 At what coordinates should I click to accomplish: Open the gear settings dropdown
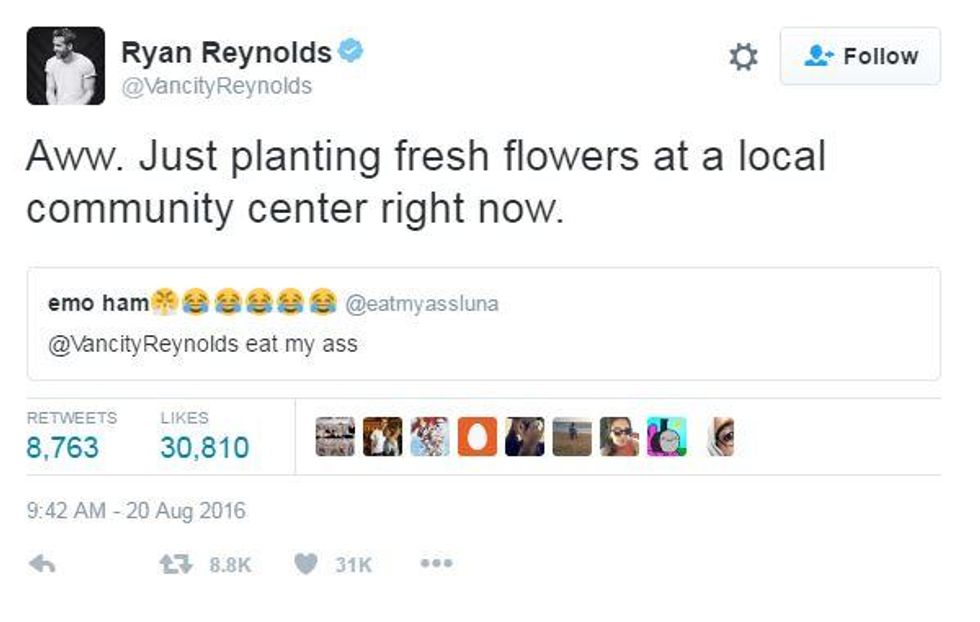click(743, 57)
